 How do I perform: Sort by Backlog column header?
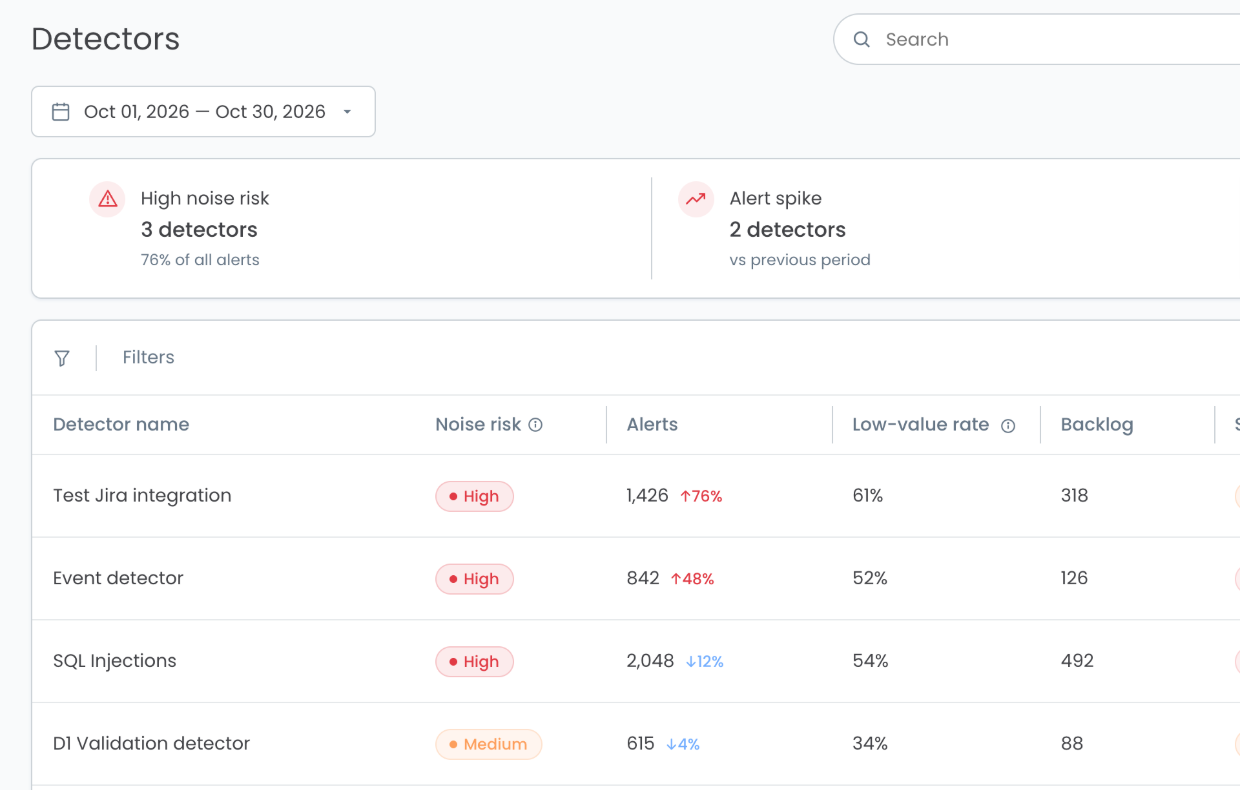coord(1097,424)
